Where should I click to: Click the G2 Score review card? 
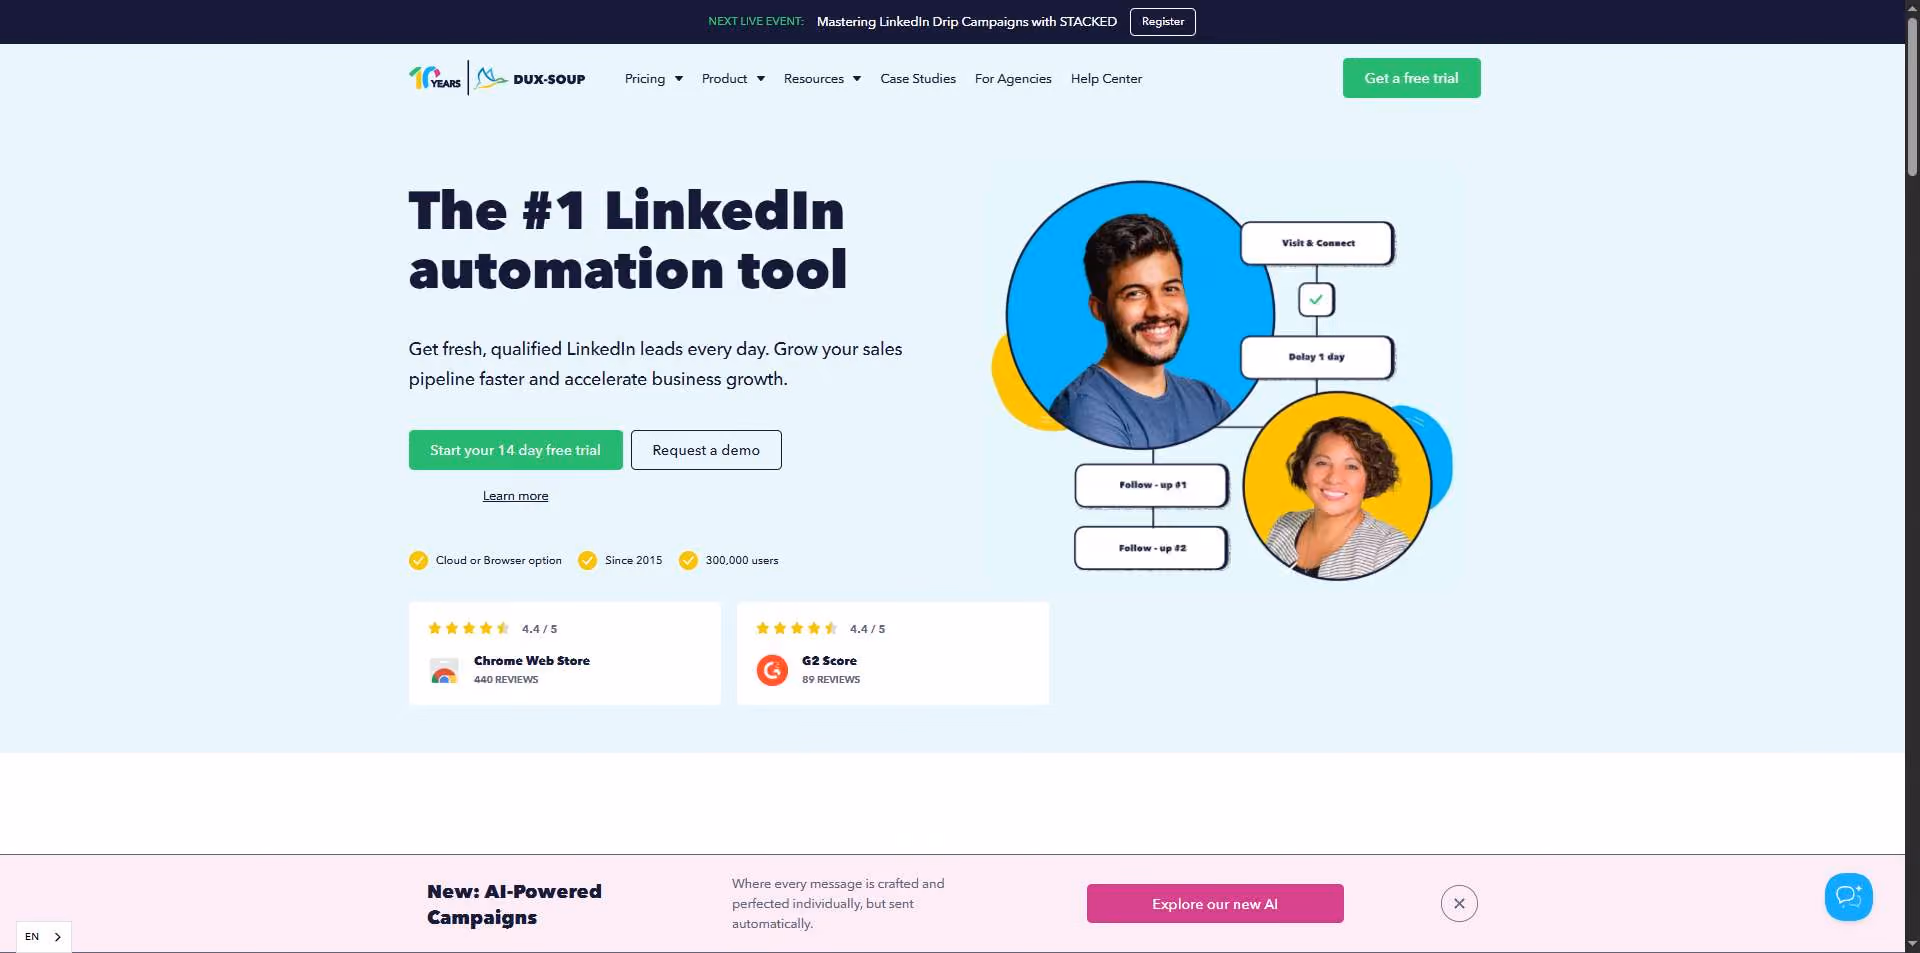893,653
